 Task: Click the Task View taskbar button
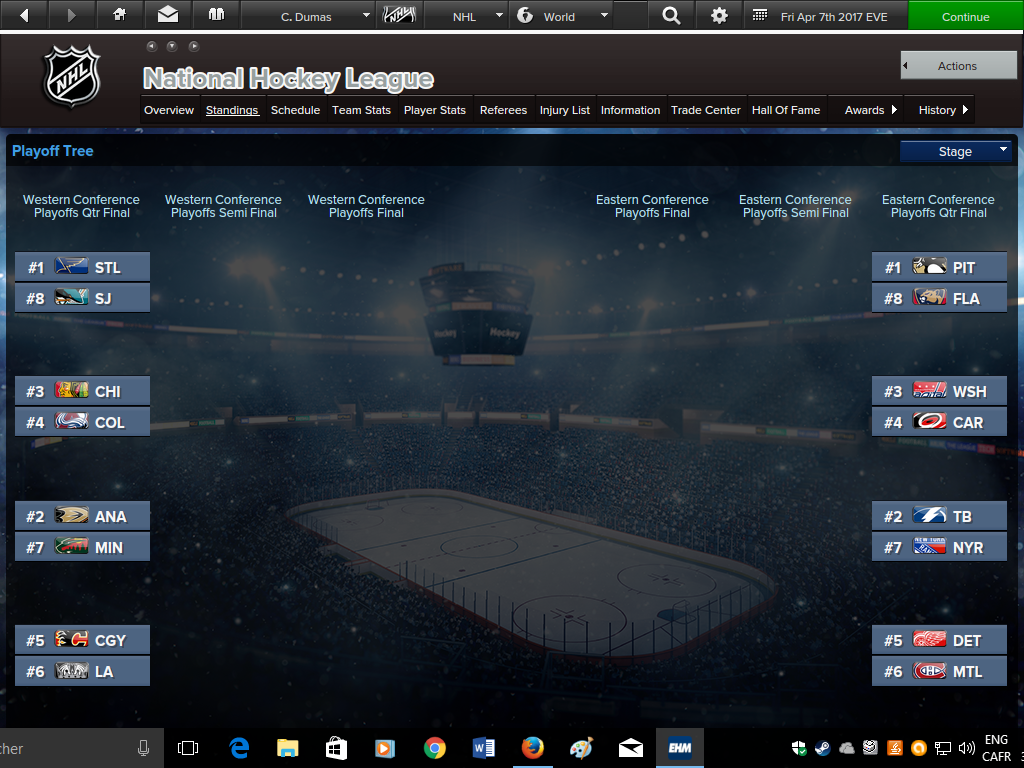(x=188, y=748)
